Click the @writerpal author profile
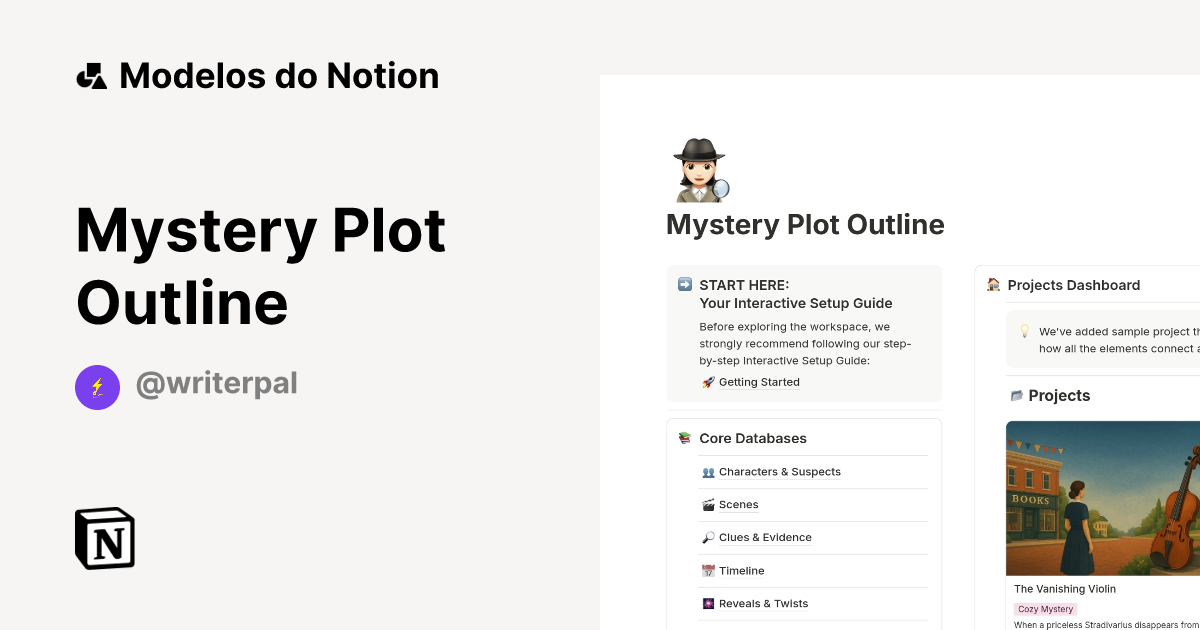This screenshot has height=630, width=1200. (216, 383)
